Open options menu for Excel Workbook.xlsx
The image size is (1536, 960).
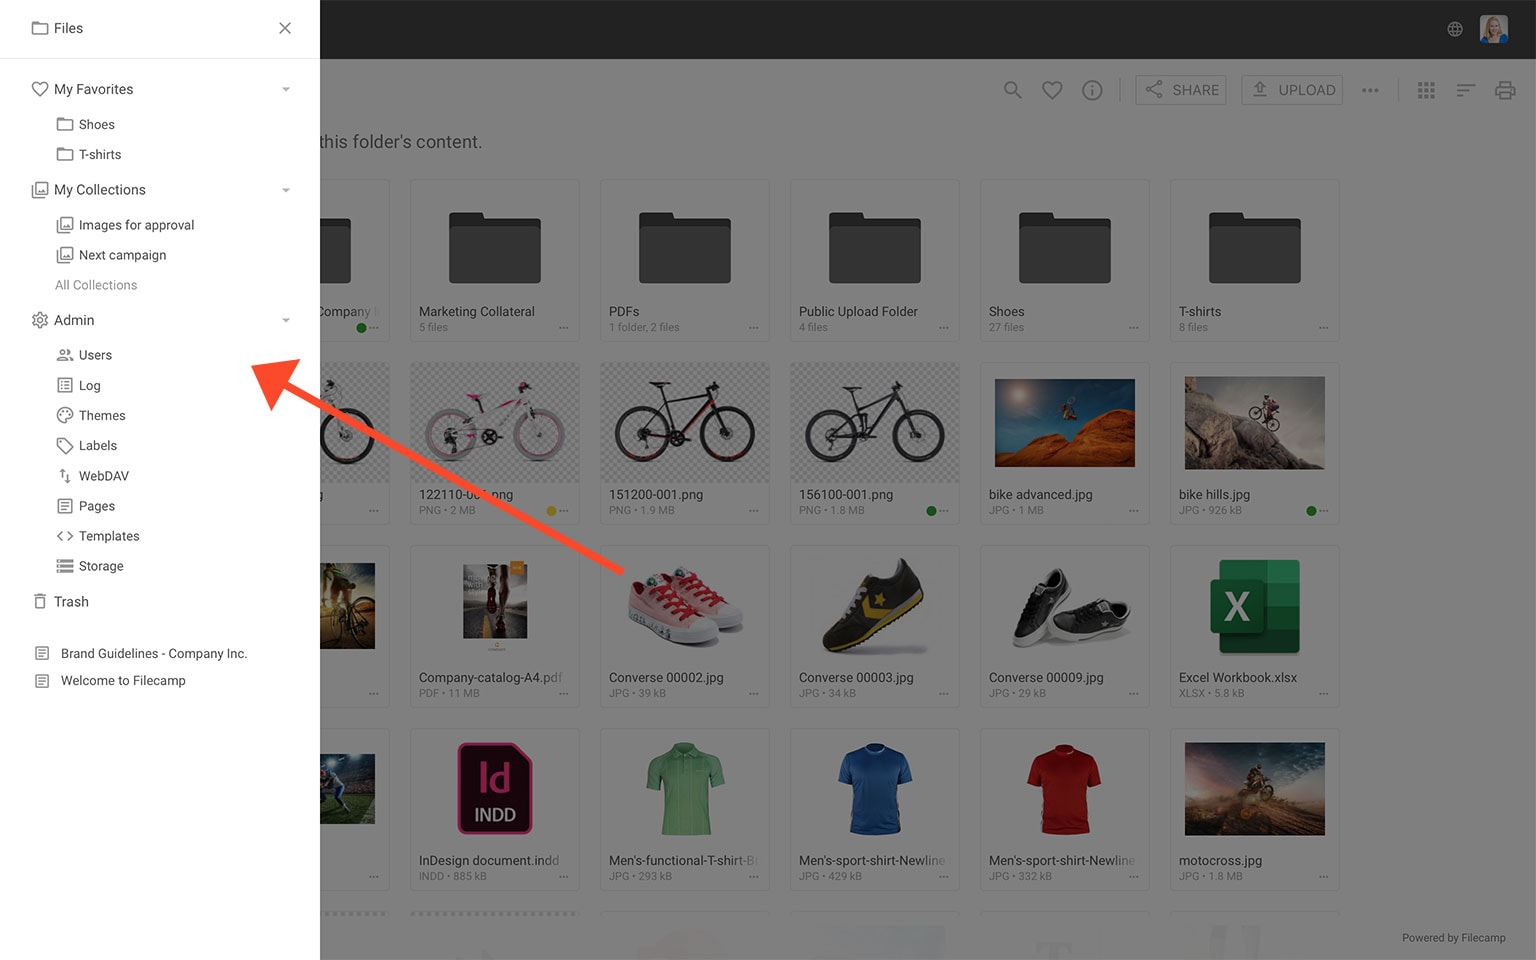[x=1323, y=694]
